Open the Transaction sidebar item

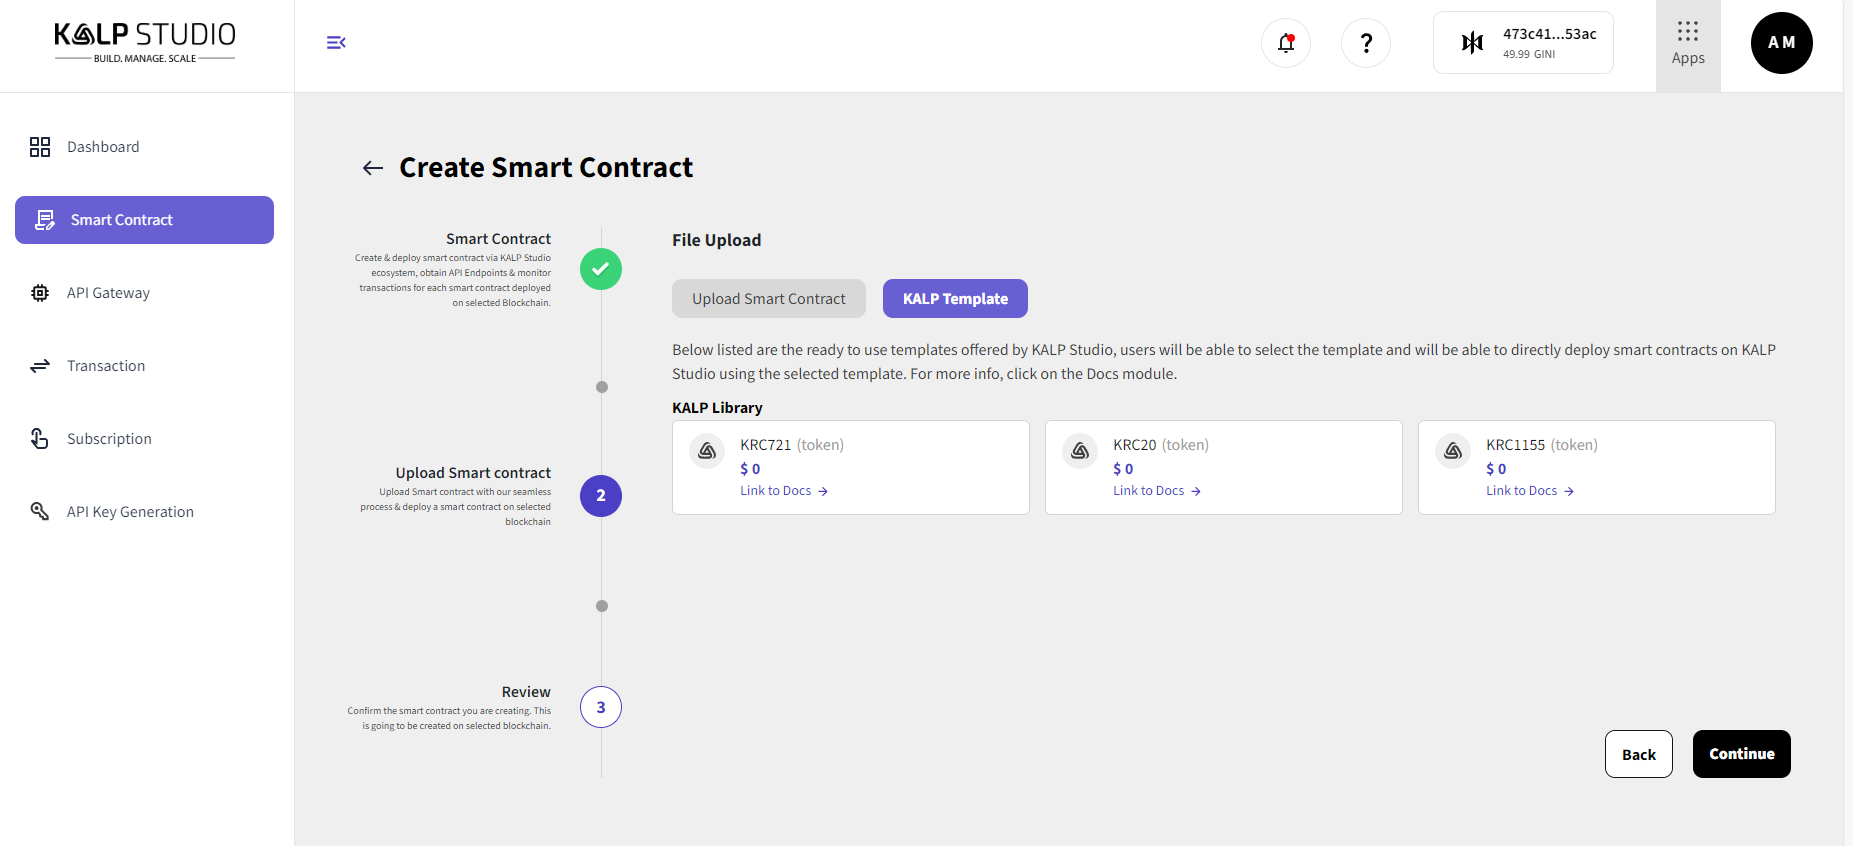click(x=106, y=366)
